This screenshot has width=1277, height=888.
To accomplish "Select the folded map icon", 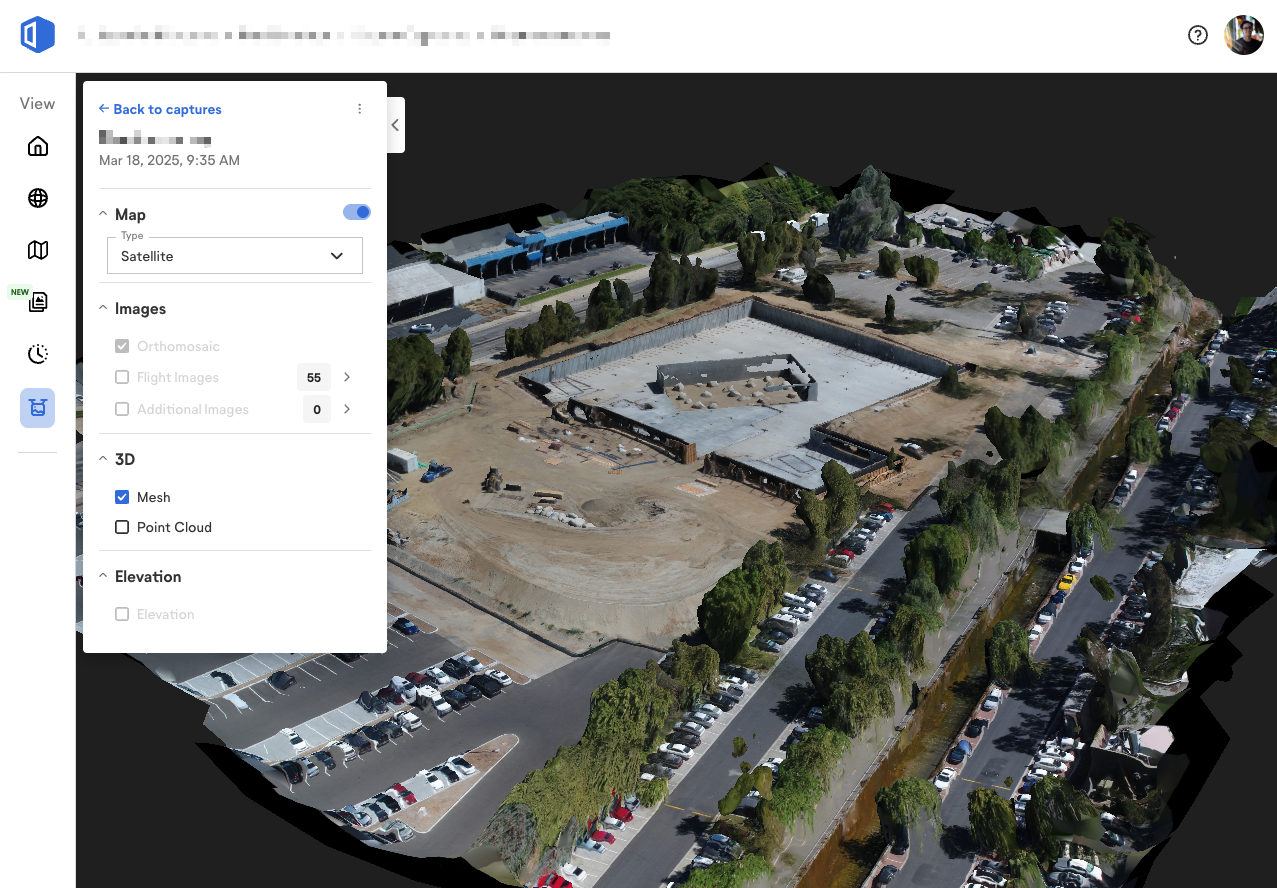I will 38,250.
